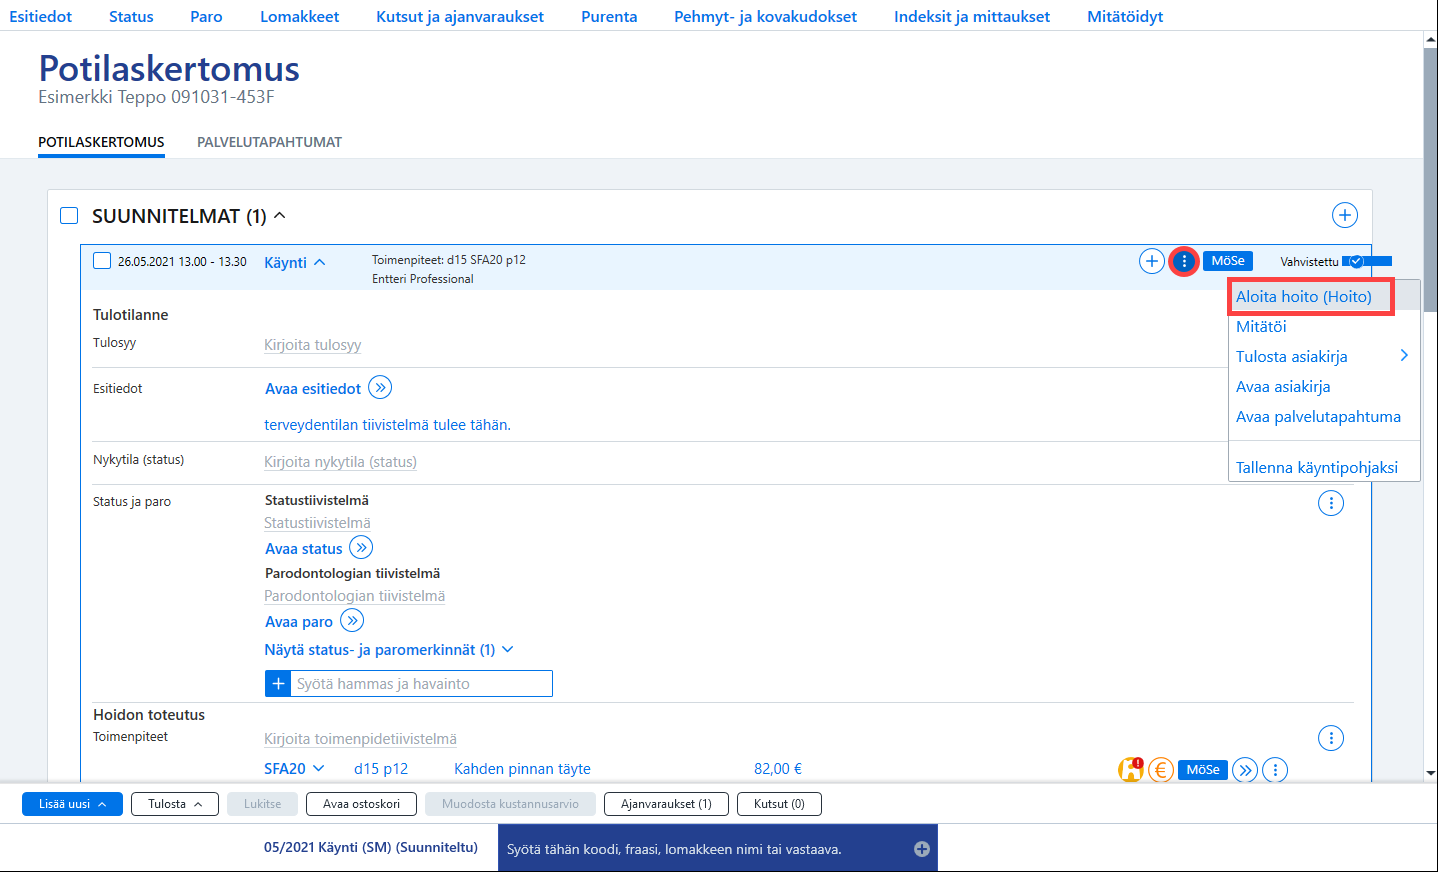1438x872 pixels.
Task: Click Ajanvaraukset (1) button
Action: (666, 804)
